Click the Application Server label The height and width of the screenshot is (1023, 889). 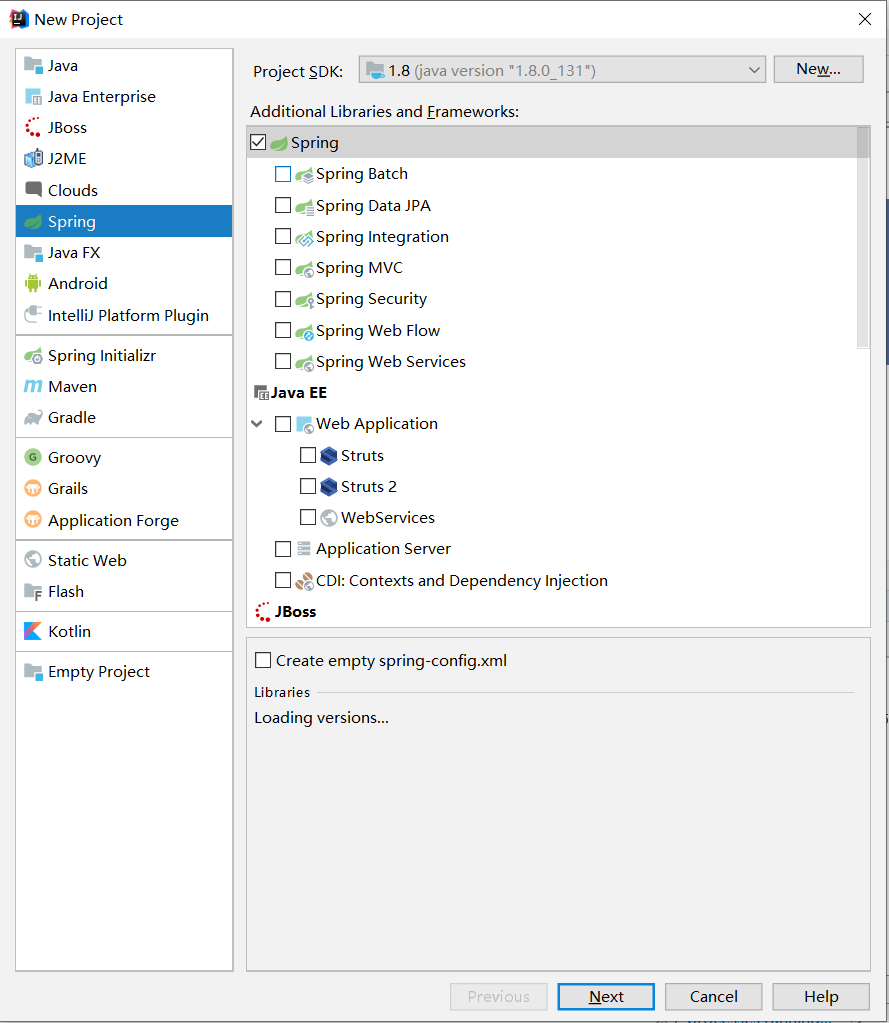tap(384, 549)
